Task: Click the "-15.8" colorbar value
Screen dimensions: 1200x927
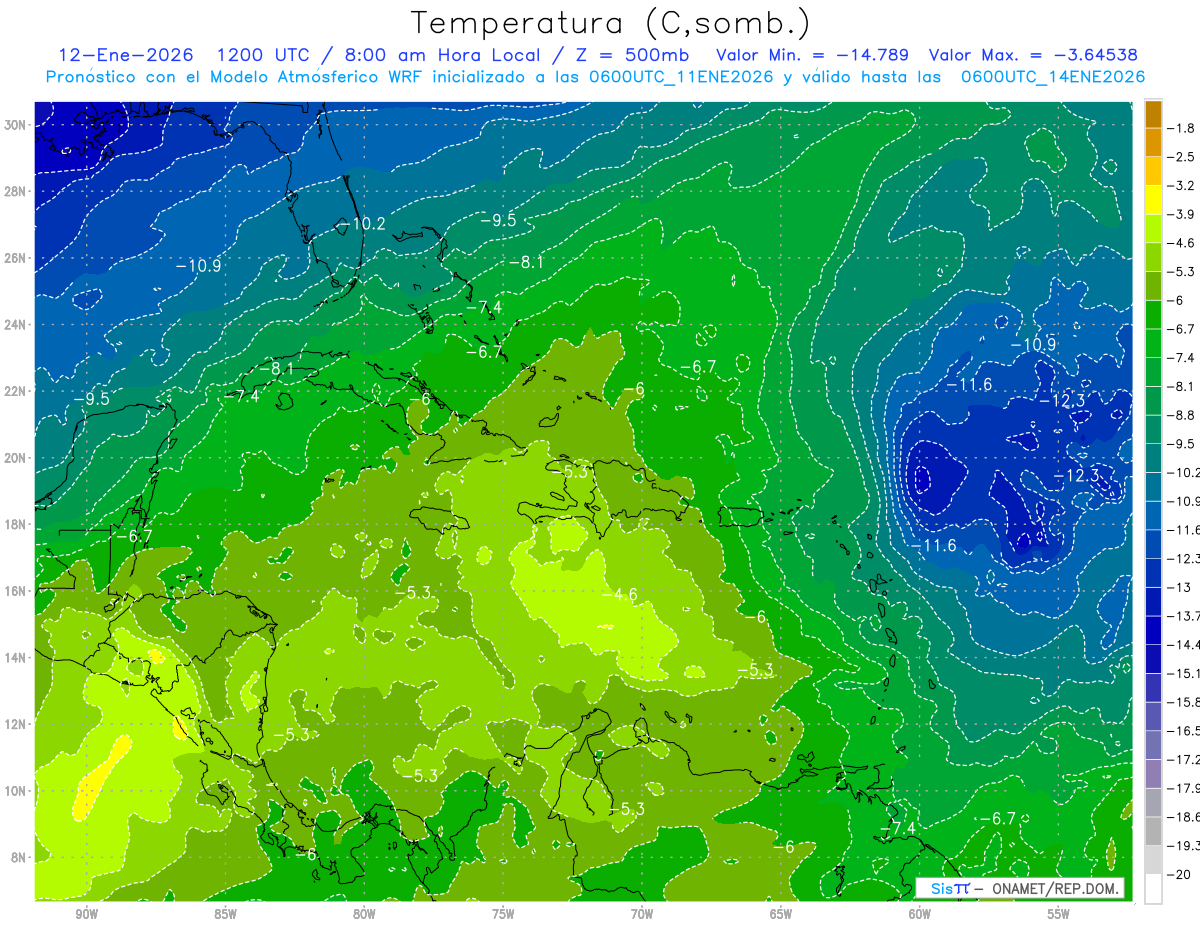Action: (1183, 702)
